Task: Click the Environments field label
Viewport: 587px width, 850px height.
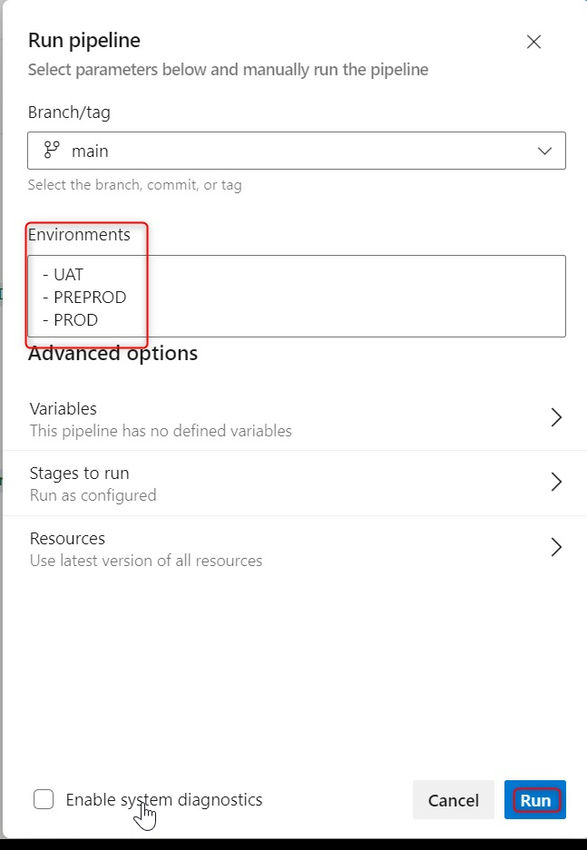Action: tap(79, 235)
